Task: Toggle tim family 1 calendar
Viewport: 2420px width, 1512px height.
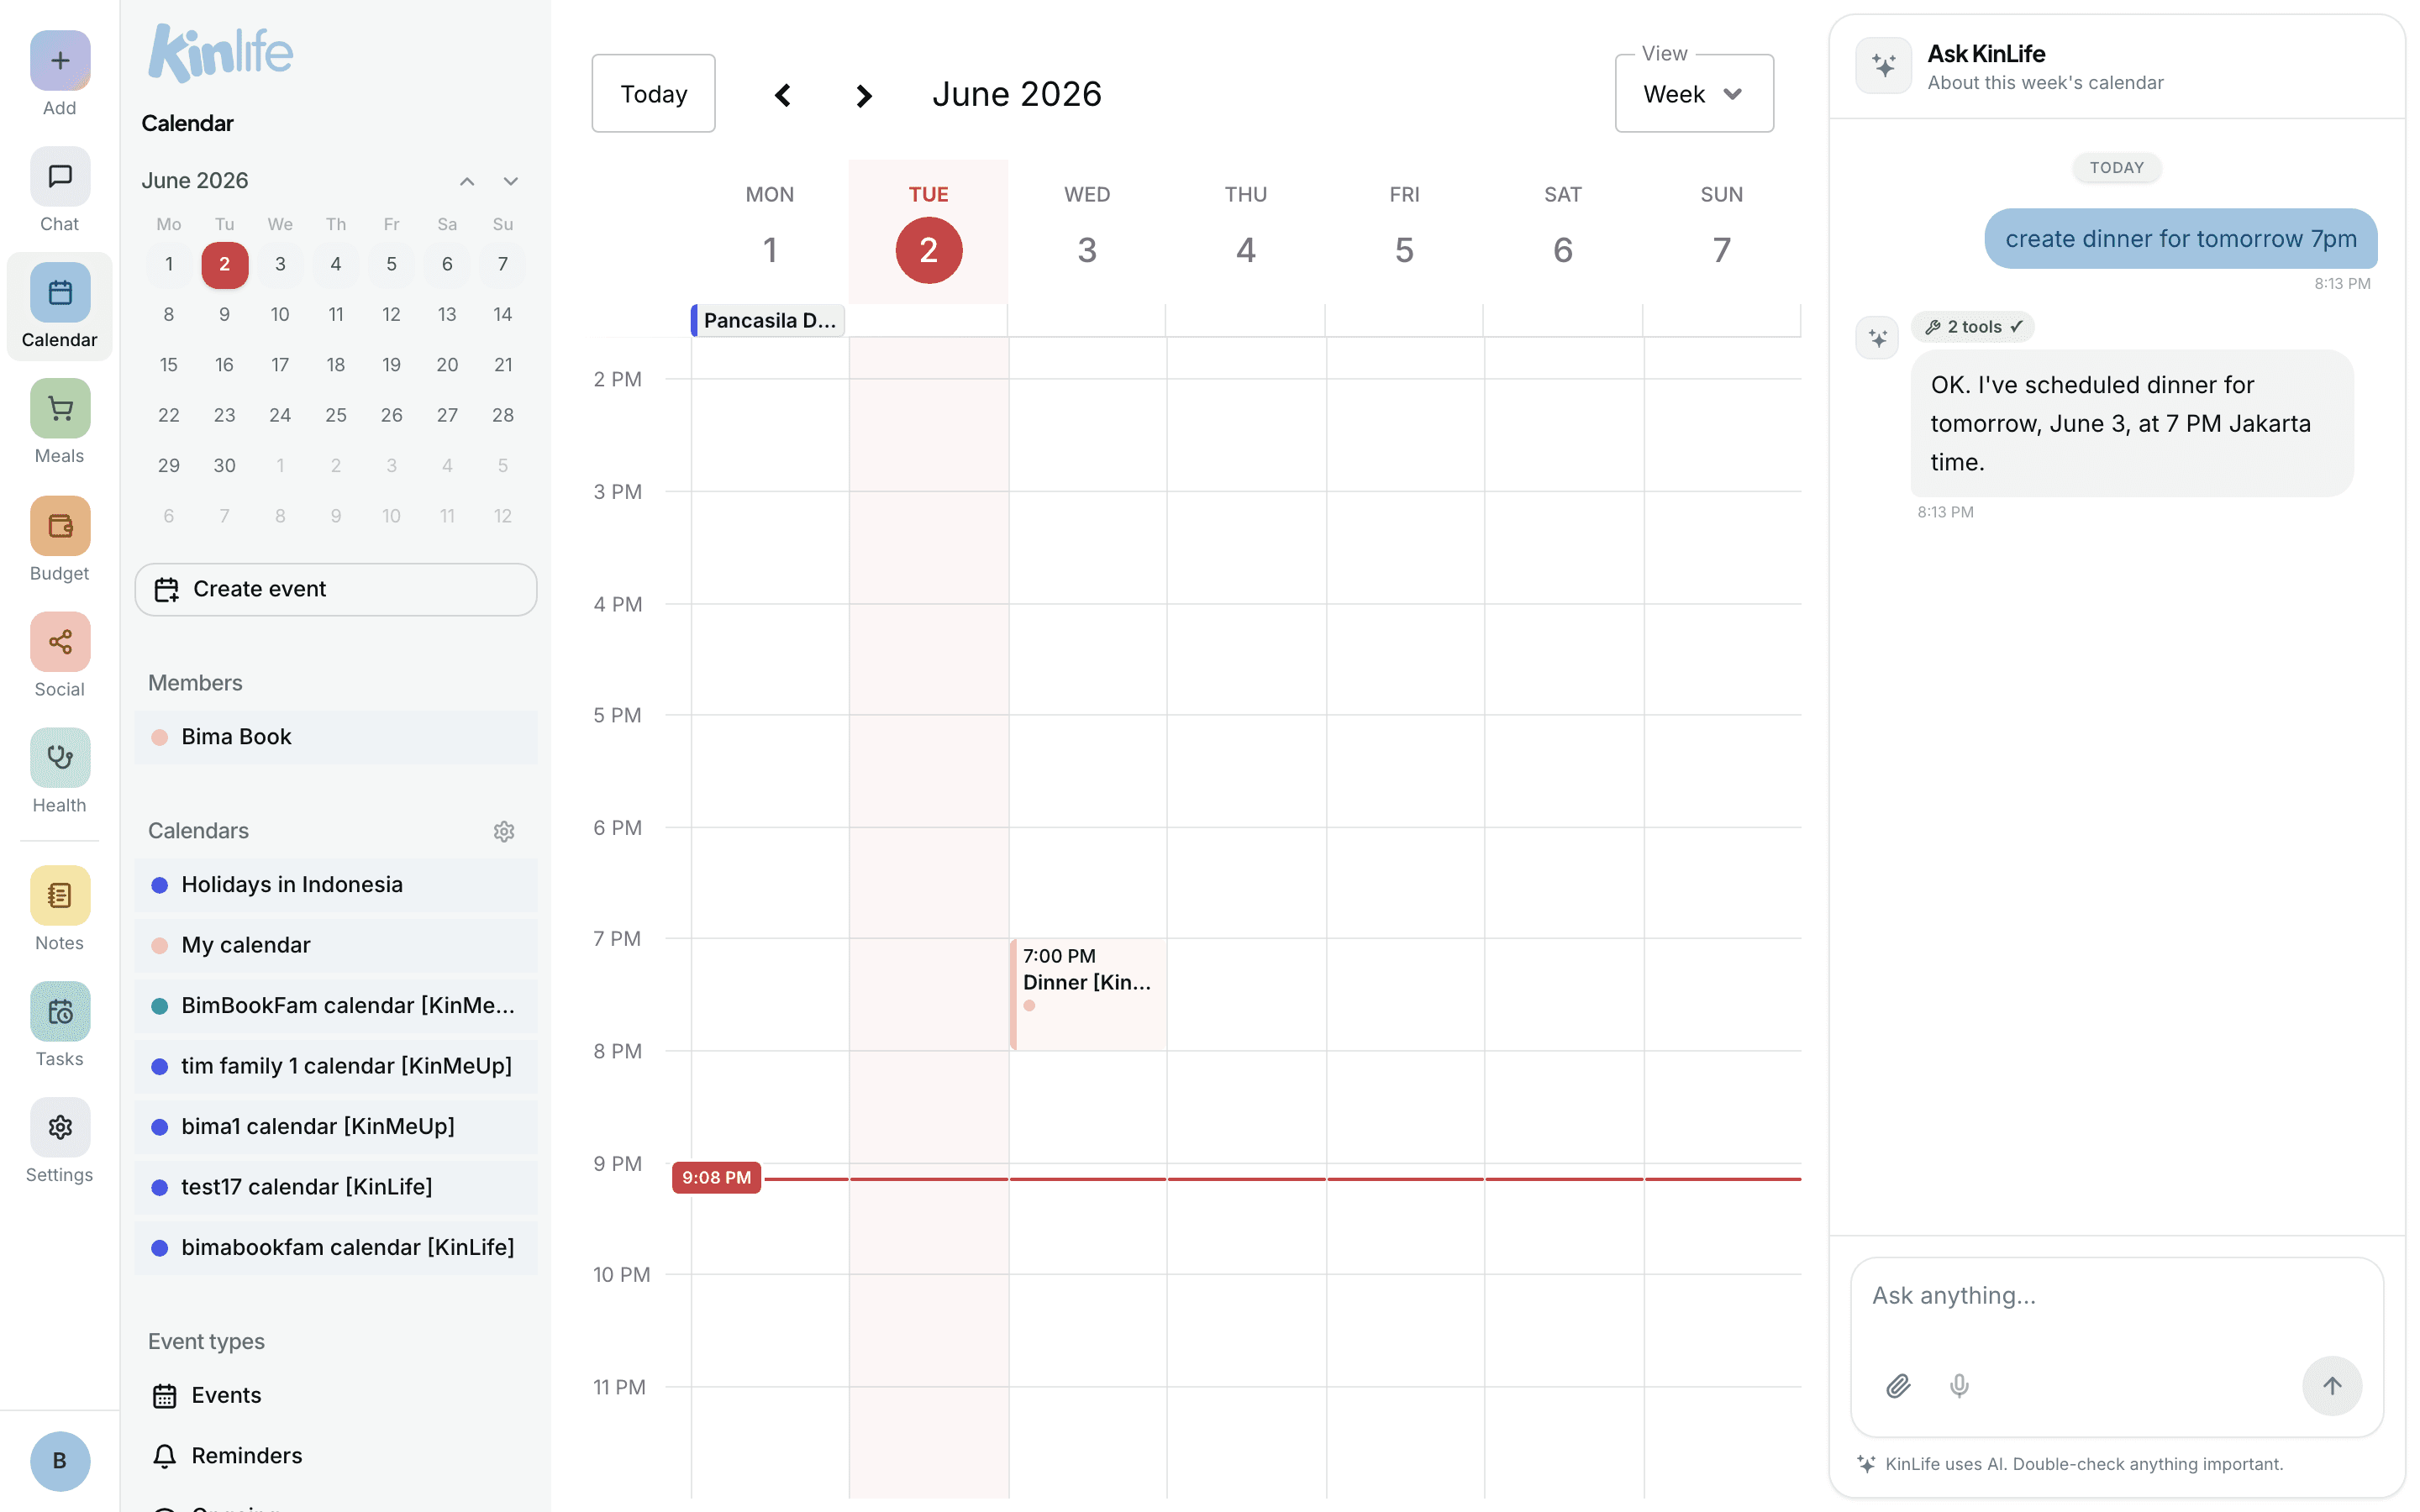Action: tap(336, 1066)
